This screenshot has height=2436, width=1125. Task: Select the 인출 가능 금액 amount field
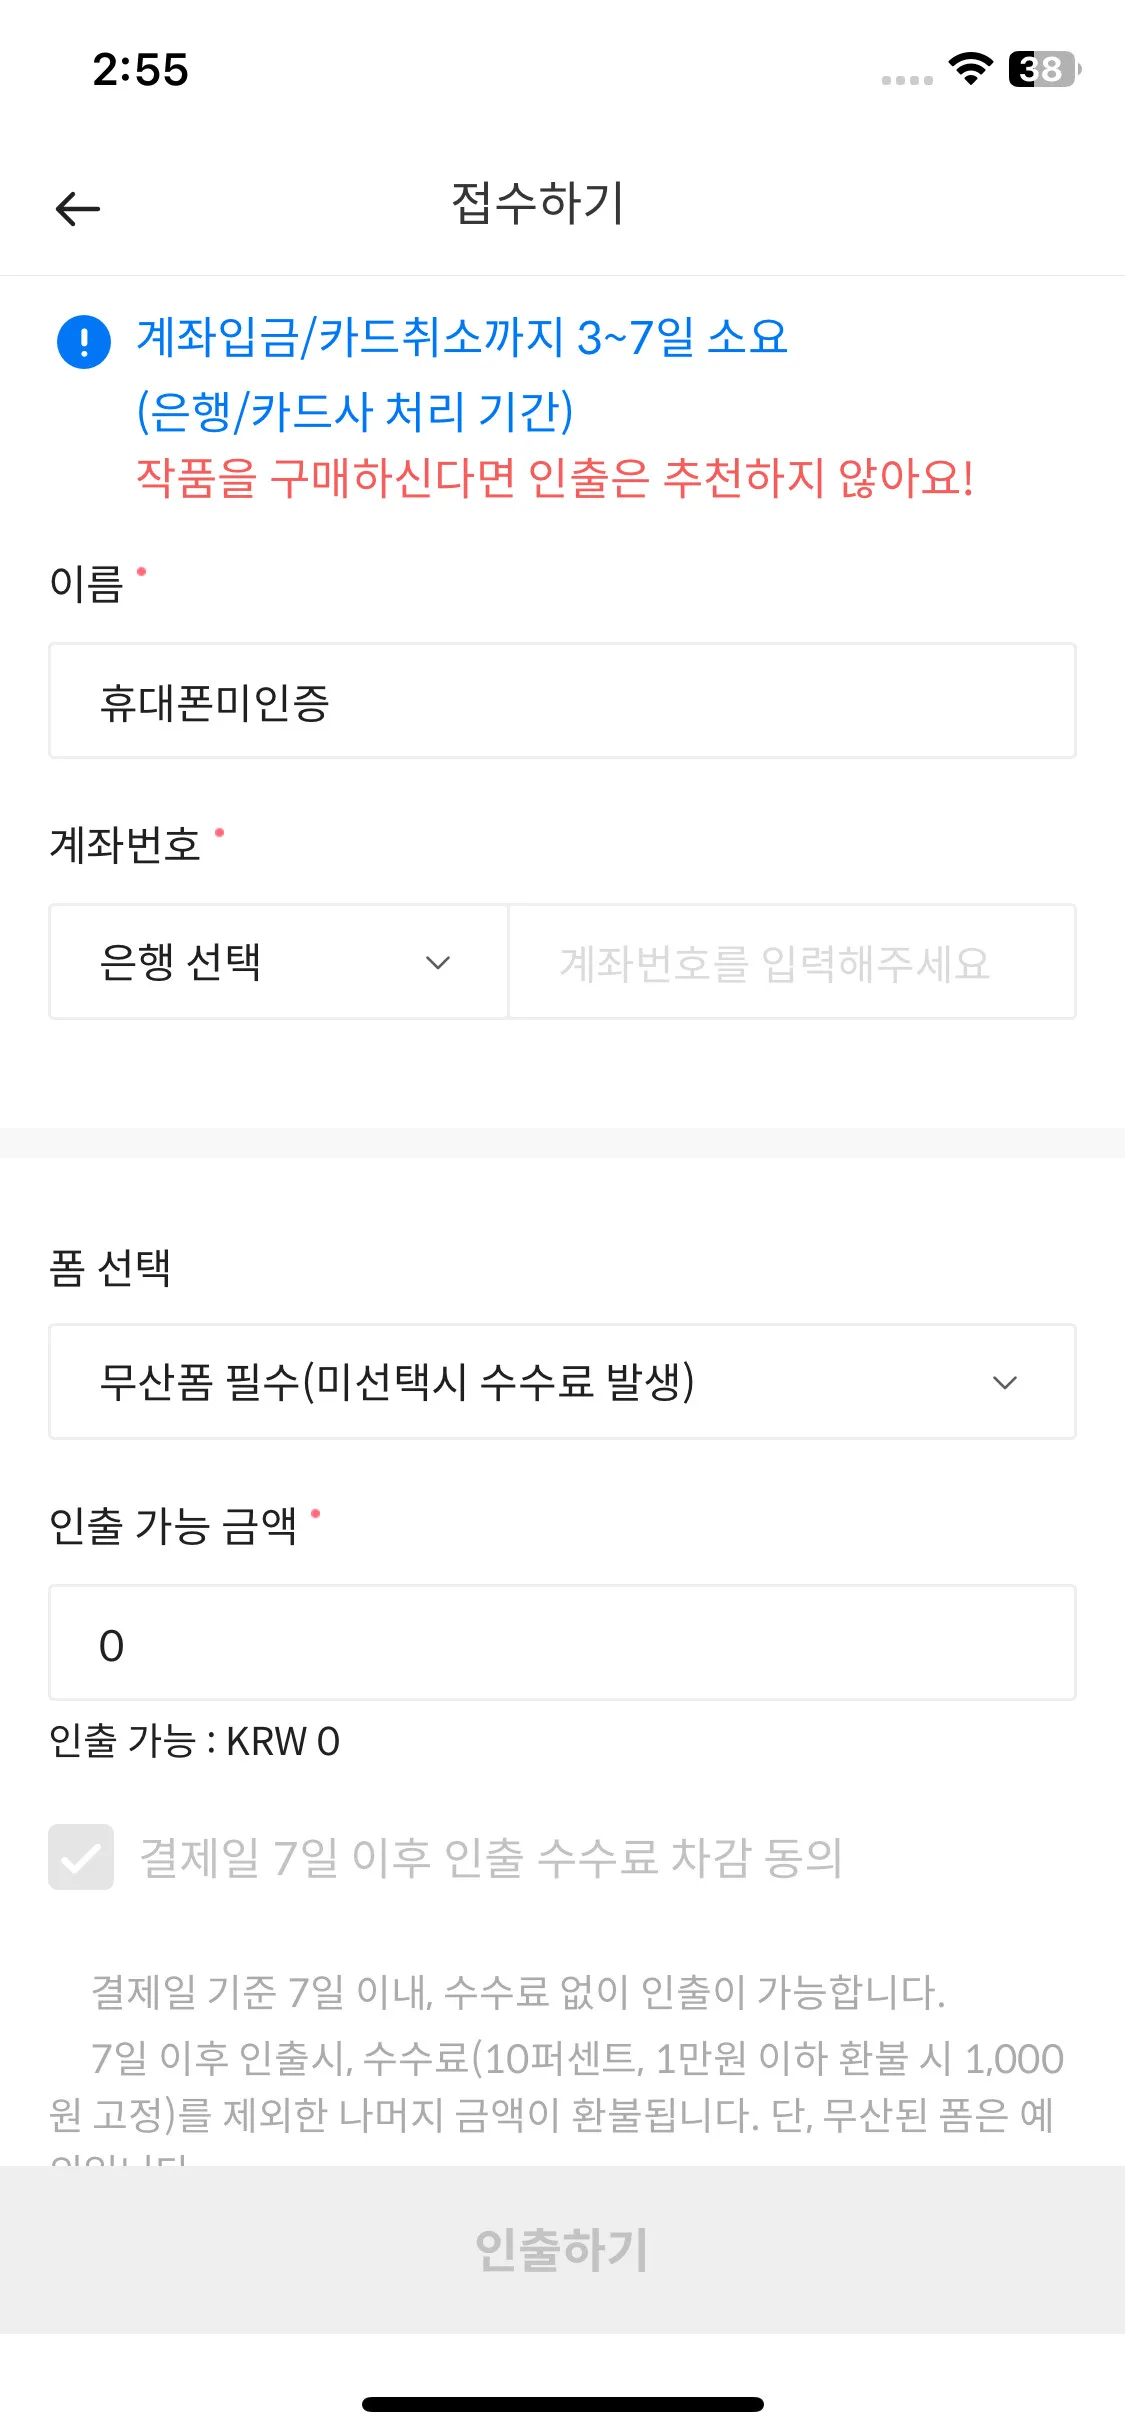[562, 1642]
